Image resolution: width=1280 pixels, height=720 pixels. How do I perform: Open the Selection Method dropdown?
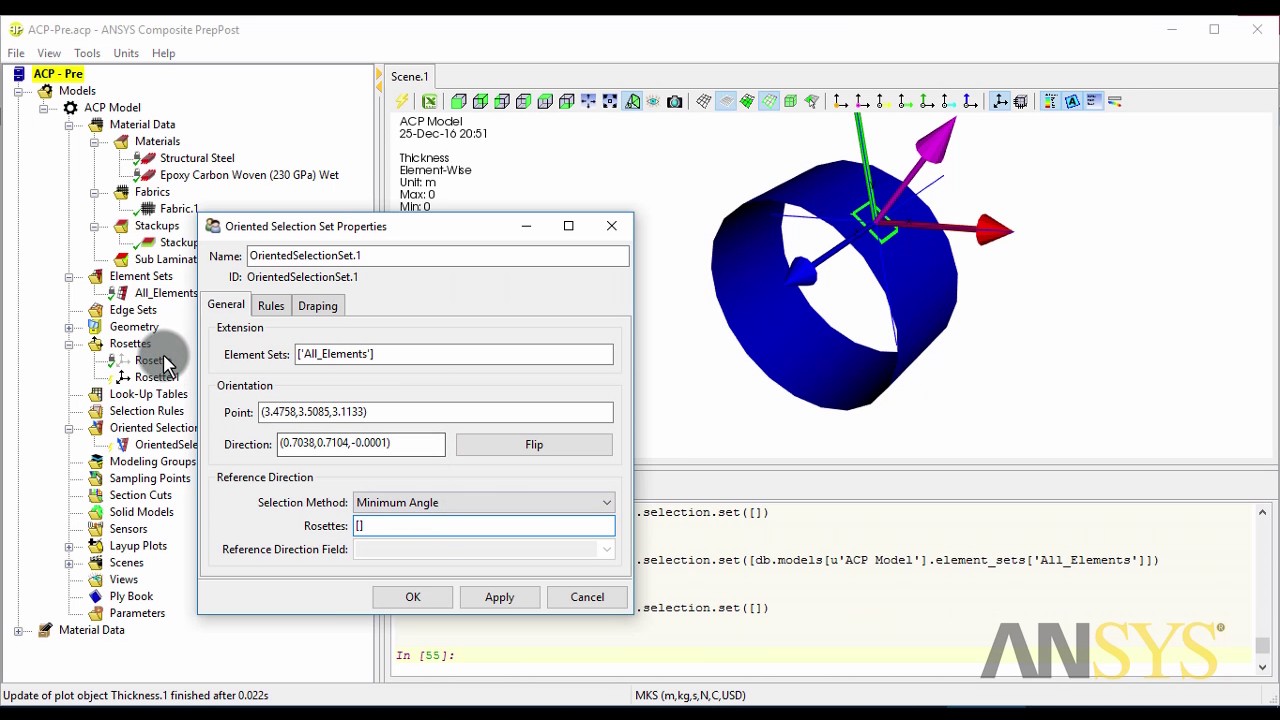[x=484, y=502]
